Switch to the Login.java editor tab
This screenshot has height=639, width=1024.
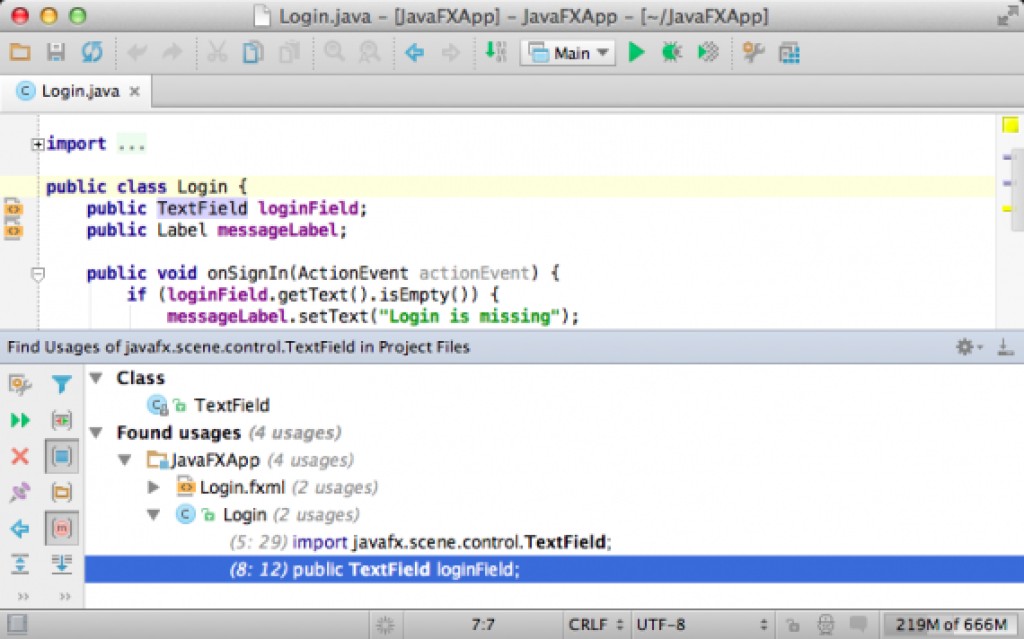click(x=79, y=91)
